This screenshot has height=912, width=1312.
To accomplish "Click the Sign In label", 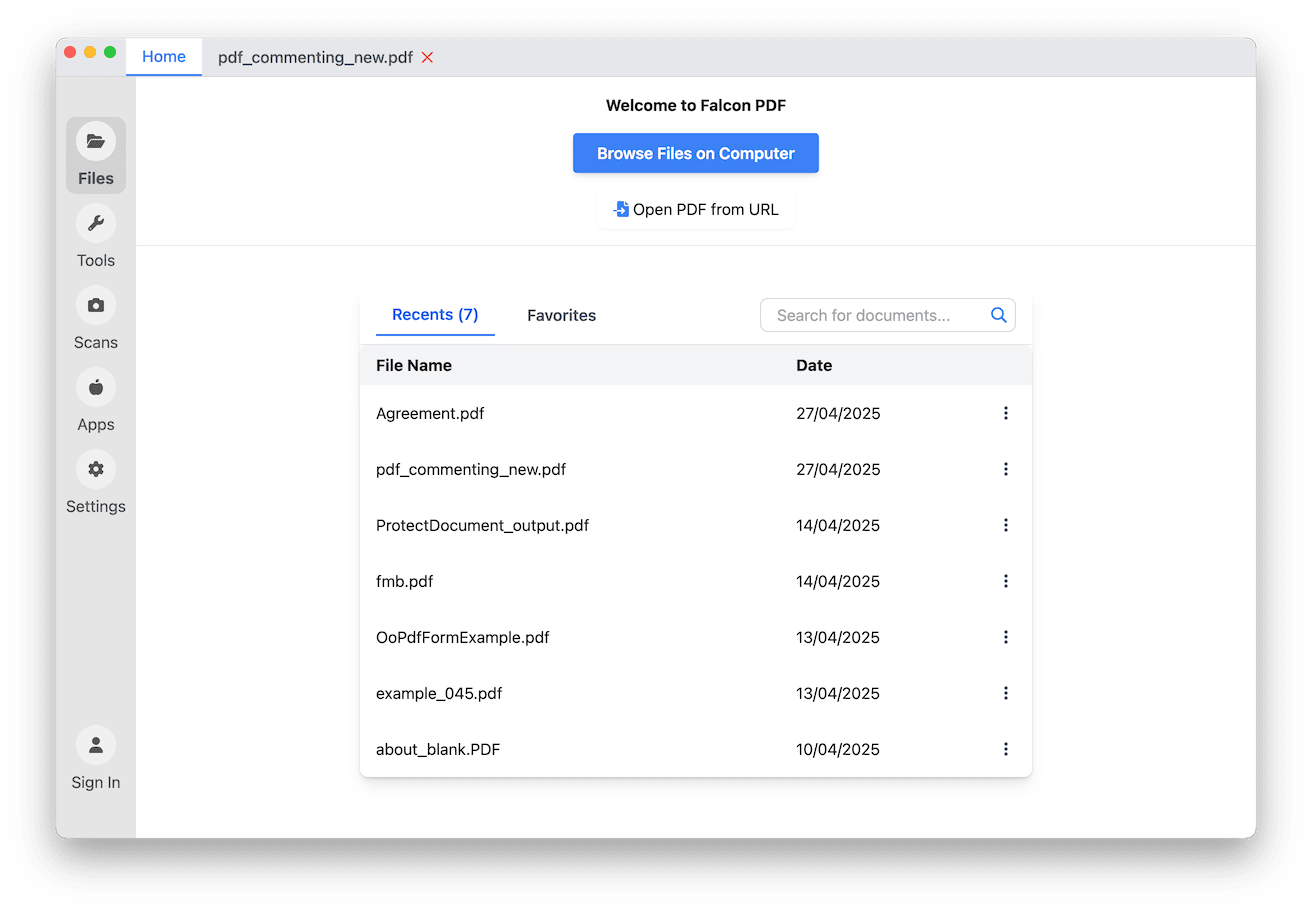I will pyautogui.click(x=96, y=782).
